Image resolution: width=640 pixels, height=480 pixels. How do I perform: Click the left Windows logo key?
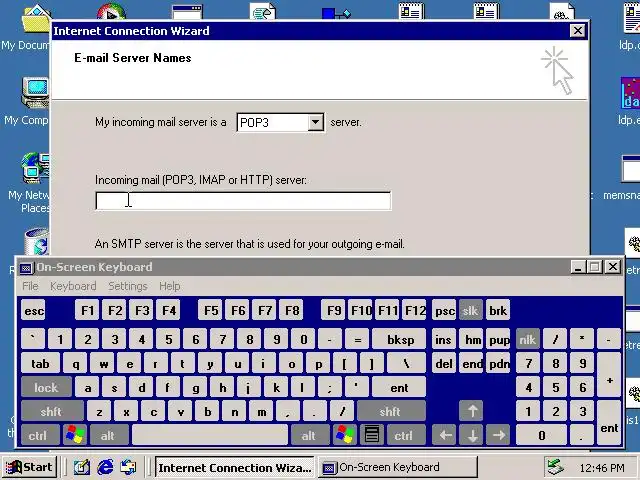tap(75, 435)
